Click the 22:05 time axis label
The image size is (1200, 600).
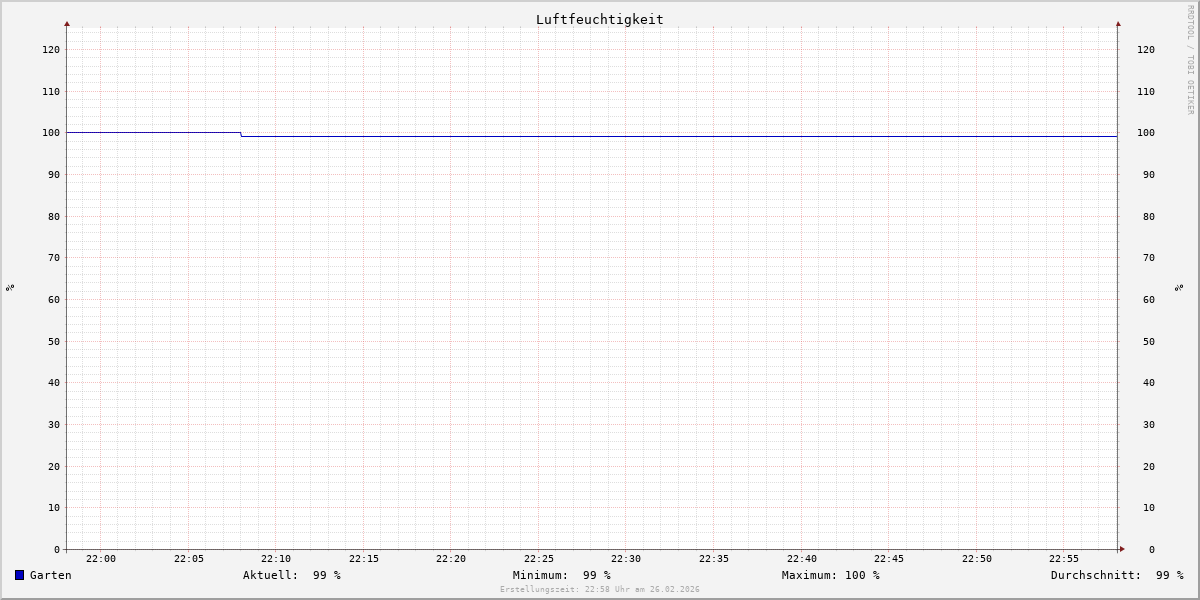tap(189, 559)
